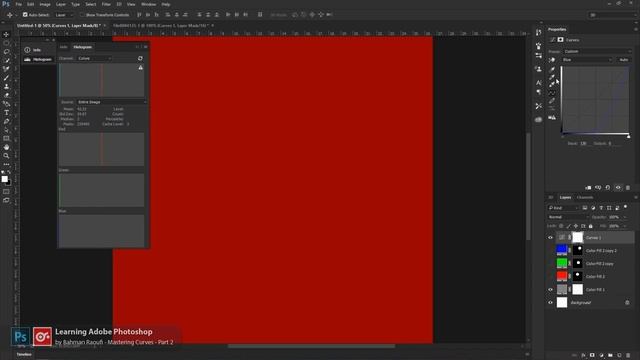Reset the Curves adjustment to defaults

tap(608, 188)
